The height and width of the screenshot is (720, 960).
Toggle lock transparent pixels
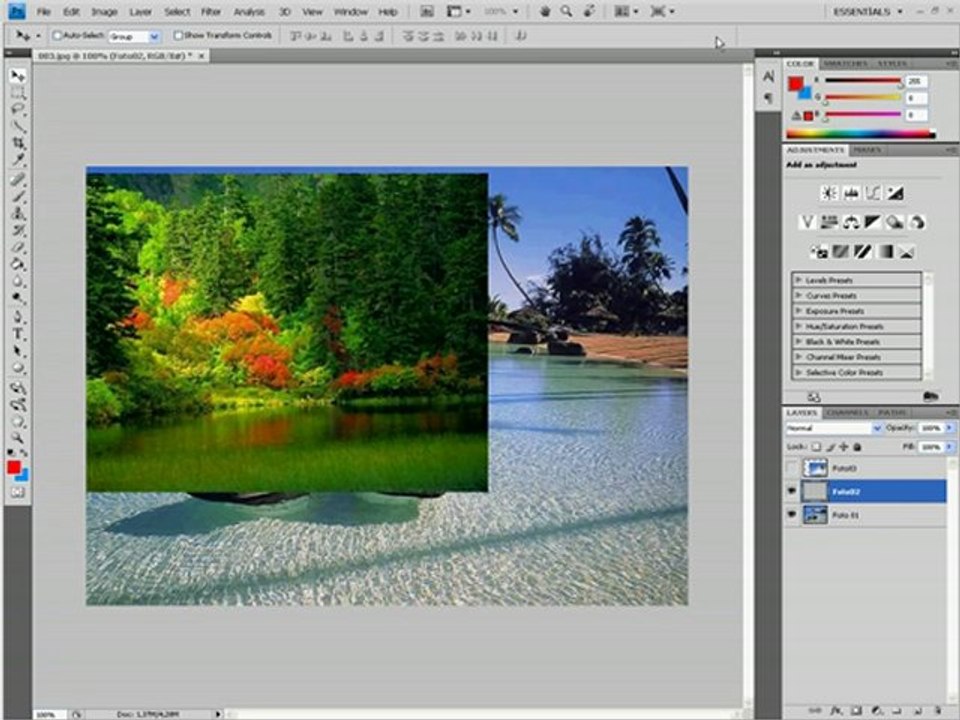(816, 447)
